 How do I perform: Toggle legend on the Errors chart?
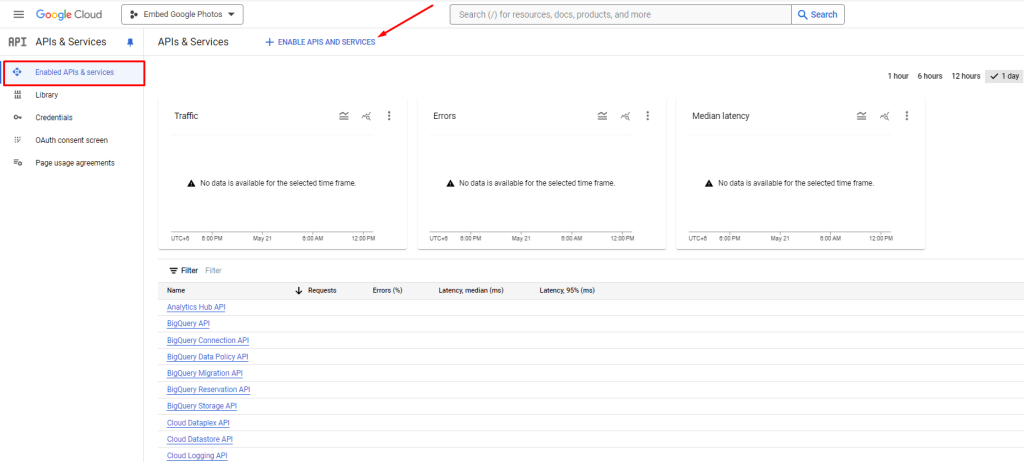[x=602, y=116]
